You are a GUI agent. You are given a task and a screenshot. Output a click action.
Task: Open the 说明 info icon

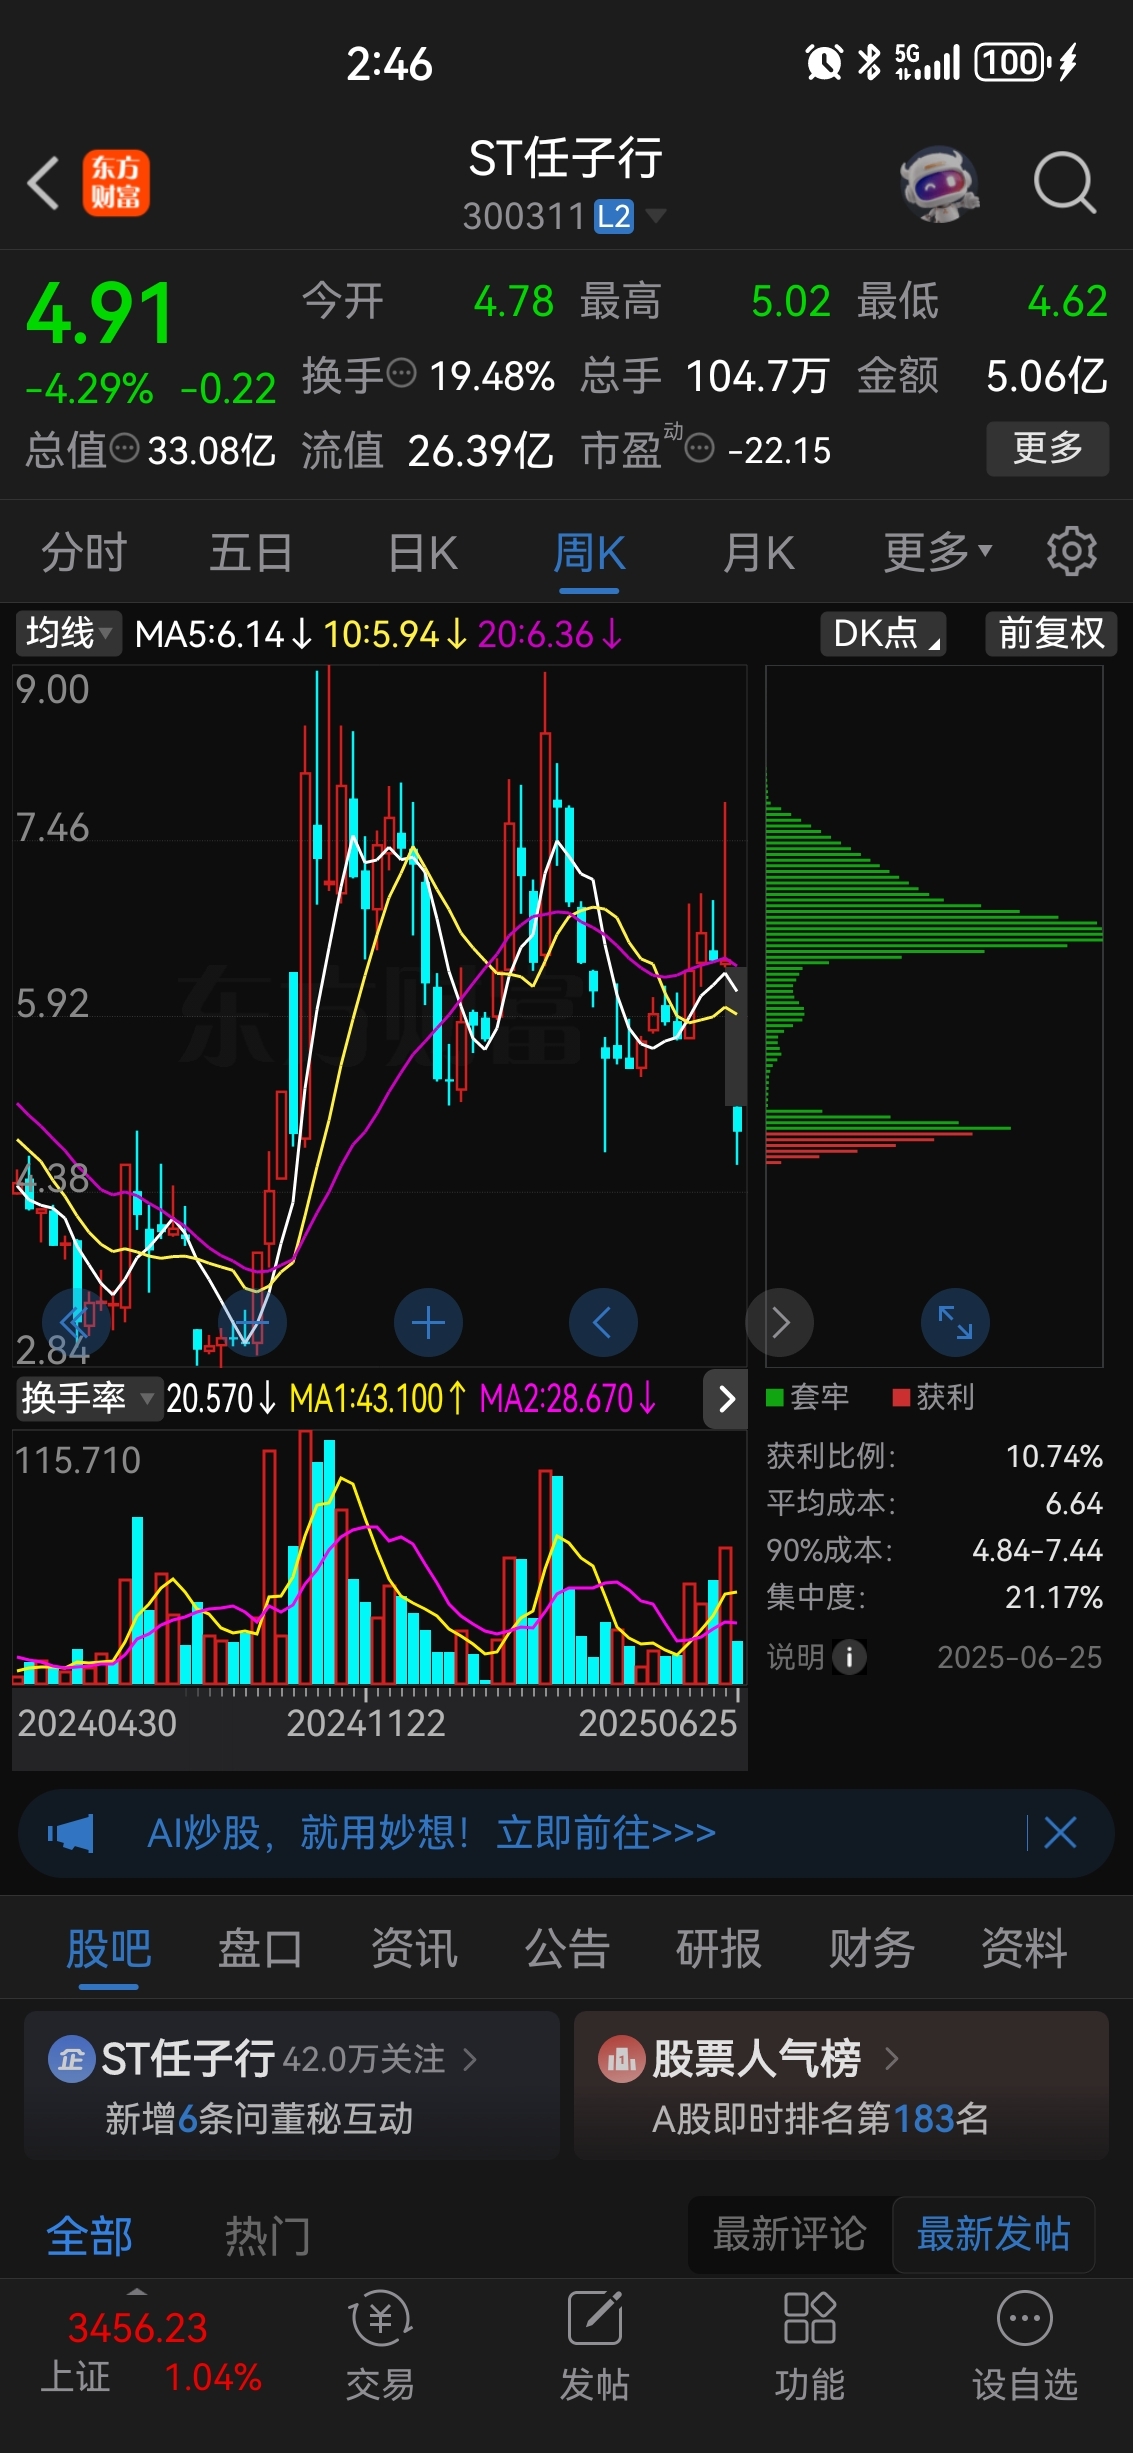coord(849,1657)
